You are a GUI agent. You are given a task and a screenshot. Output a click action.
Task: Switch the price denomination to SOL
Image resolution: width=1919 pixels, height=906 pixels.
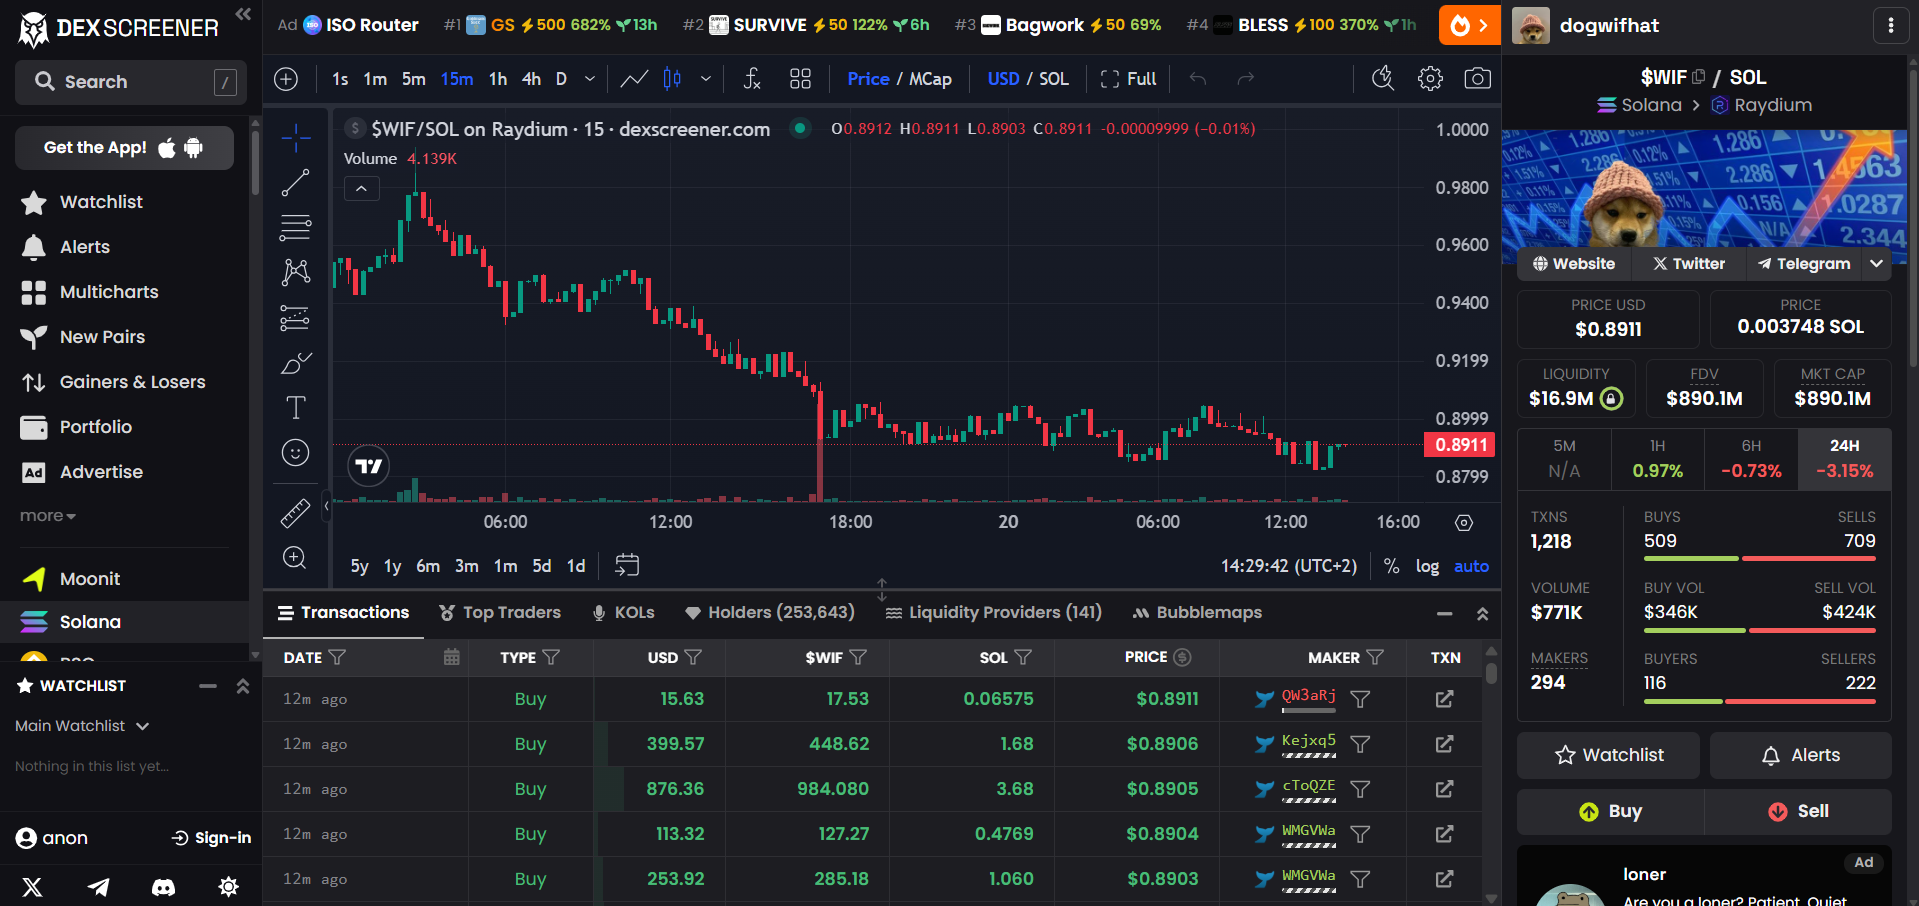[x=1054, y=79]
